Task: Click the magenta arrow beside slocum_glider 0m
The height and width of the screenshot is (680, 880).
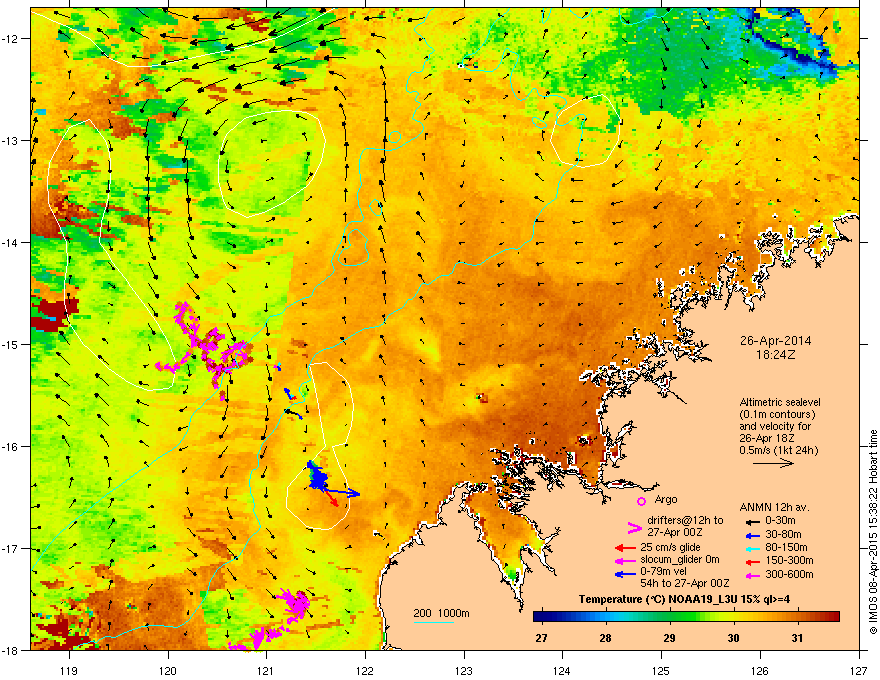Action: pos(625,560)
